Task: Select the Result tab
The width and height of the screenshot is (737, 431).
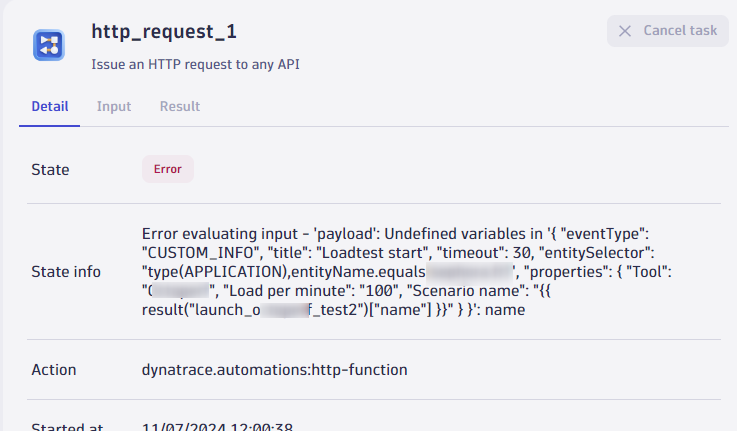Action: coord(180,106)
